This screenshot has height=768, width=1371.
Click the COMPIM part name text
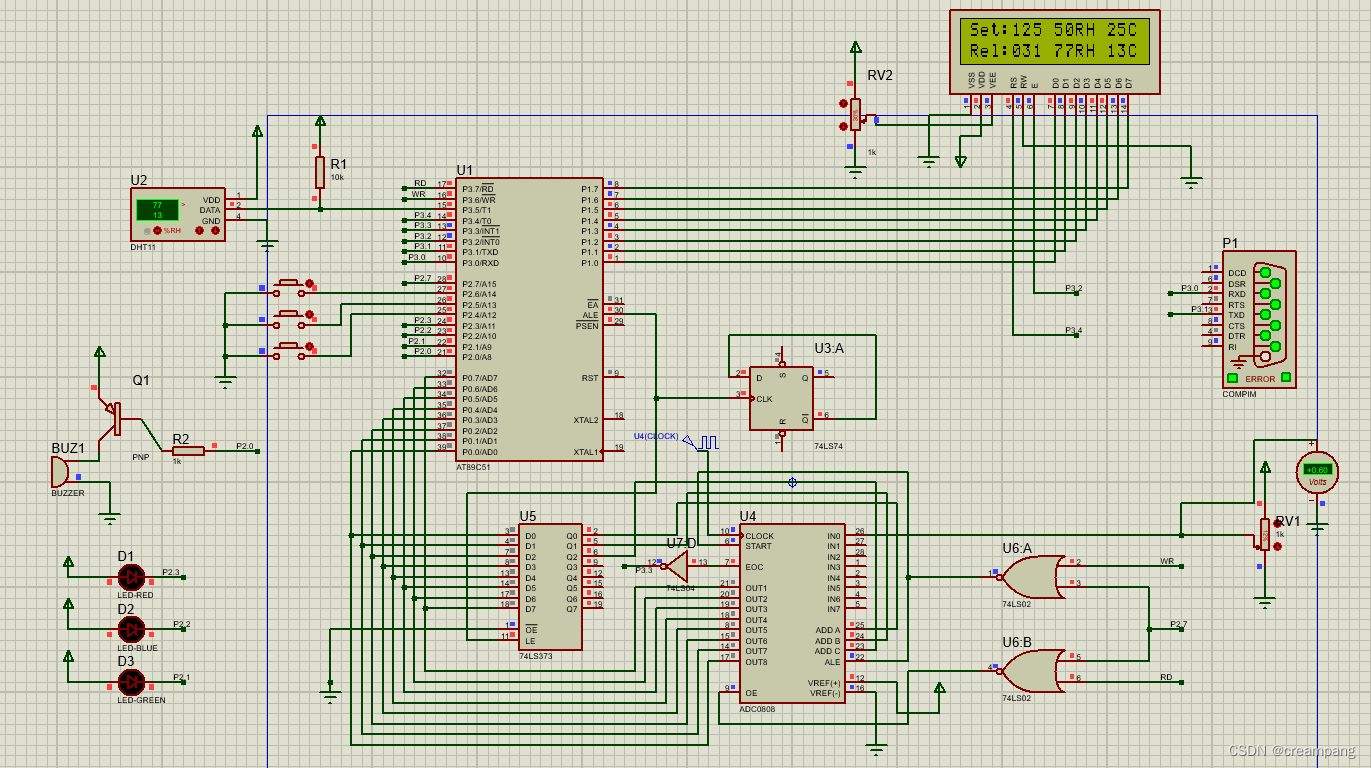(x=1239, y=394)
